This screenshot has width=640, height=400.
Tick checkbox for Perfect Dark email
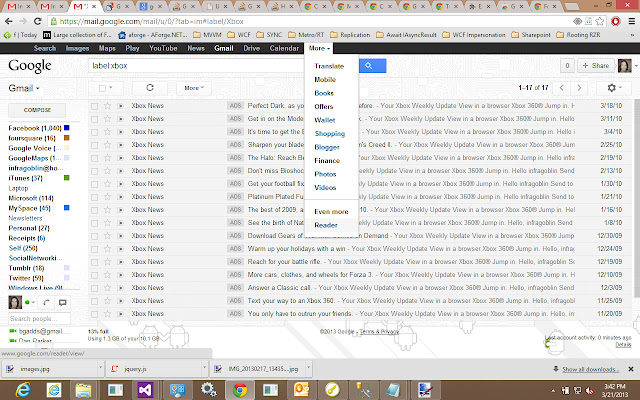click(x=94, y=106)
